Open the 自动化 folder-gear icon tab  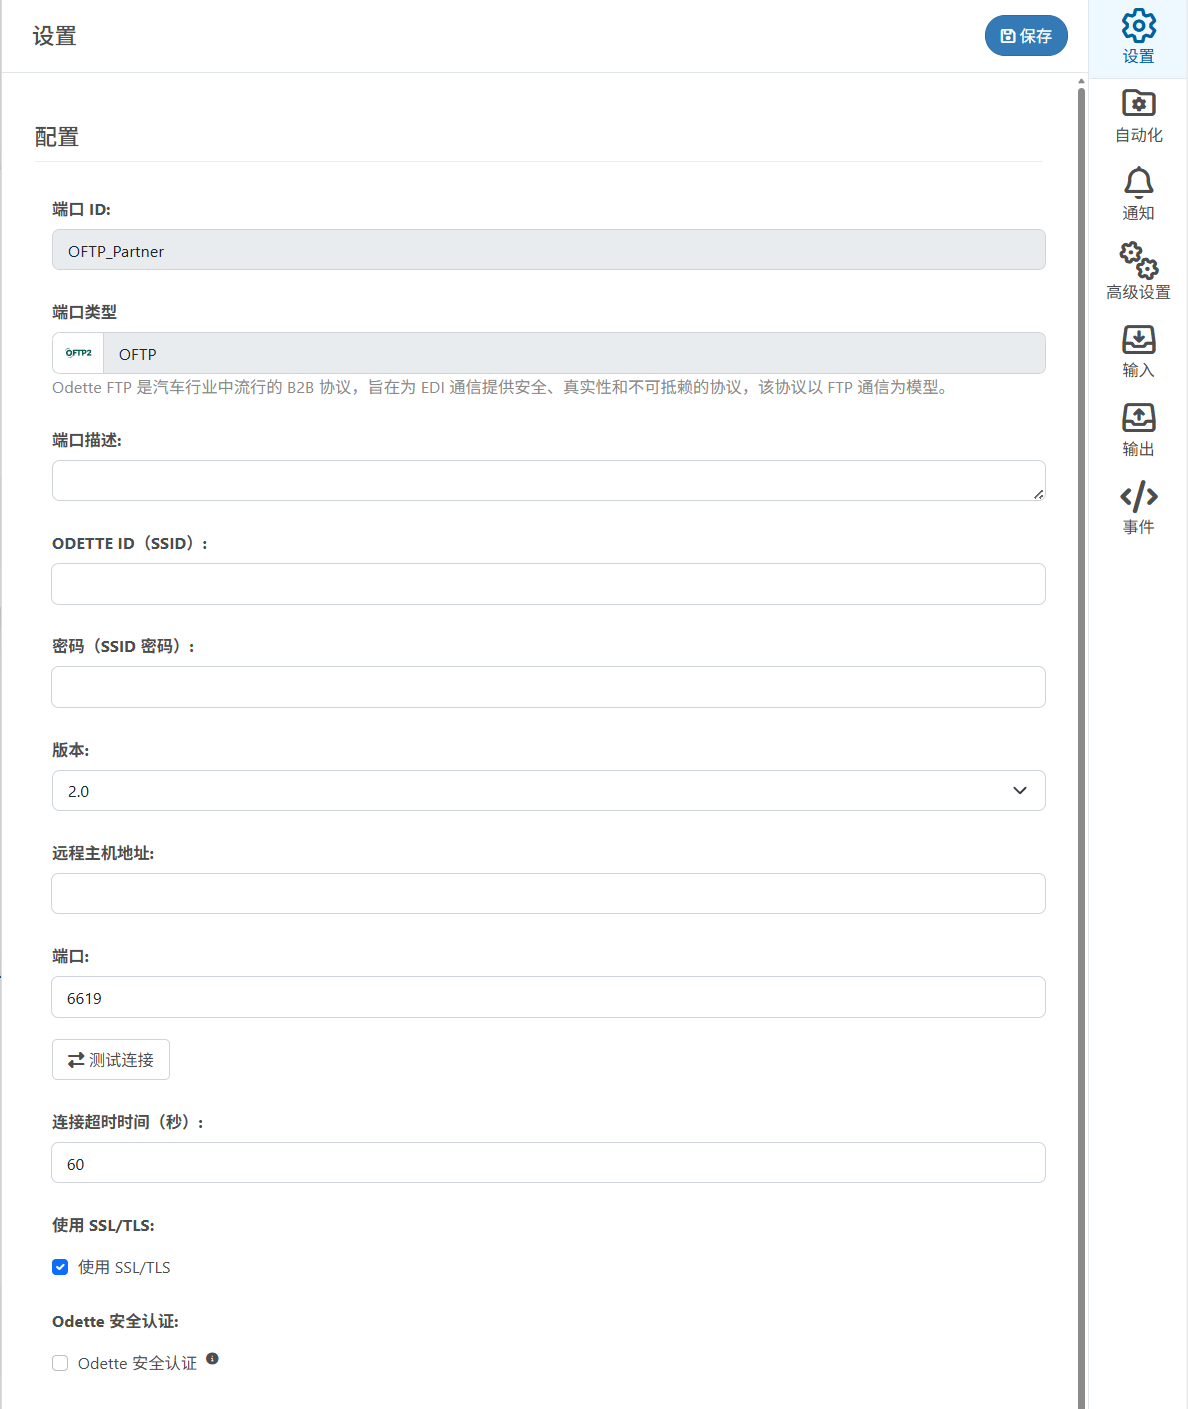[x=1138, y=117]
